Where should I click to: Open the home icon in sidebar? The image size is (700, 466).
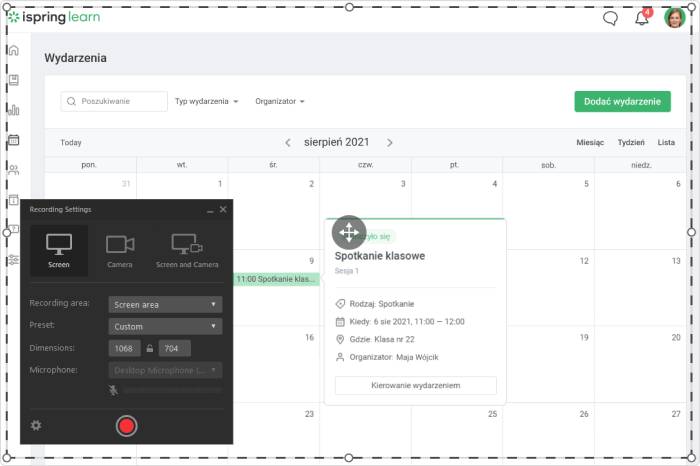coord(14,50)
